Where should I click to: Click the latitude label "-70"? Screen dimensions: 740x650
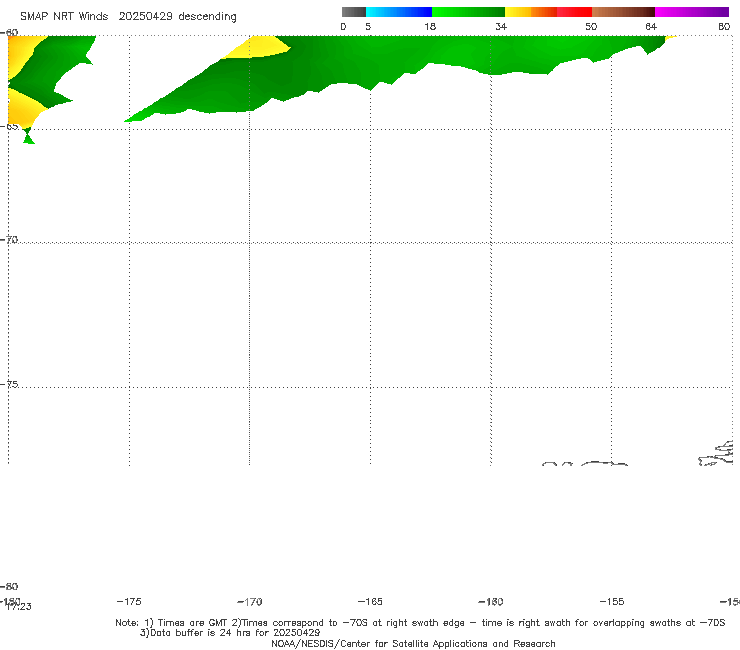[9, 239]
